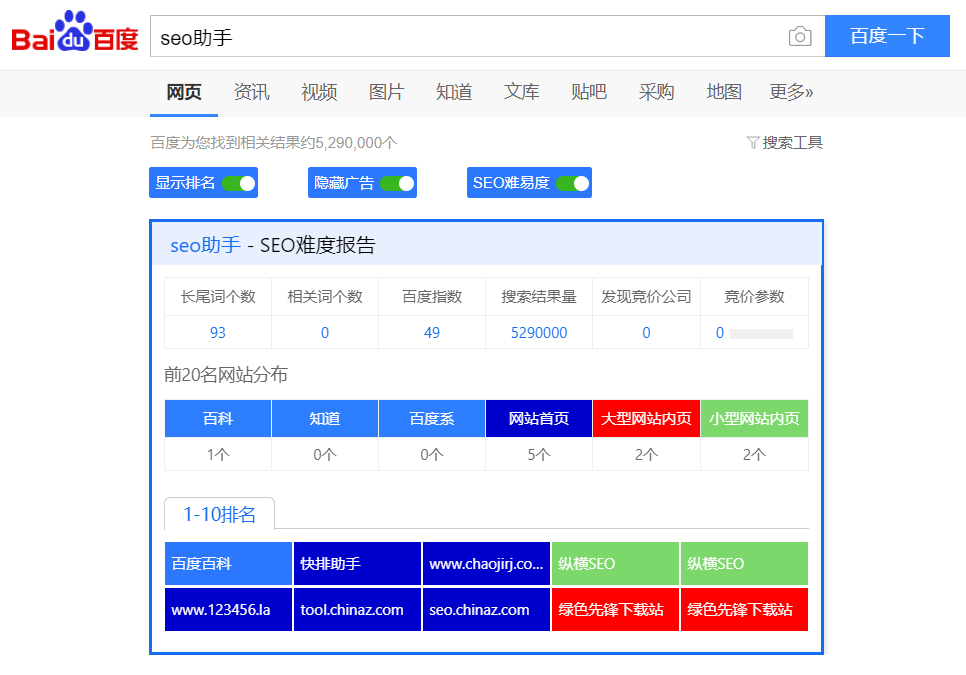Image resolution: width=966 pixels, height=675 pixels.
Task: Click the 相关词个数 column header
Action: 325,297
